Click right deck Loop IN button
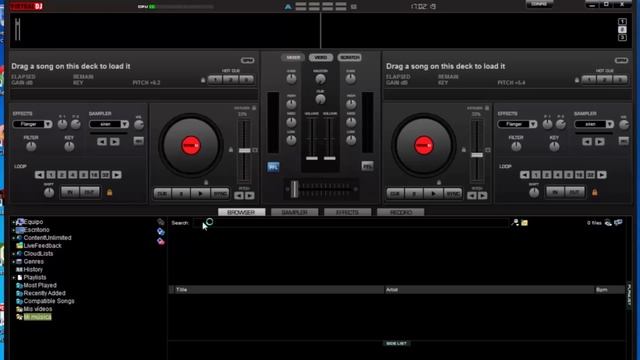Screen dimensions: 640x360 pos(555,192)
